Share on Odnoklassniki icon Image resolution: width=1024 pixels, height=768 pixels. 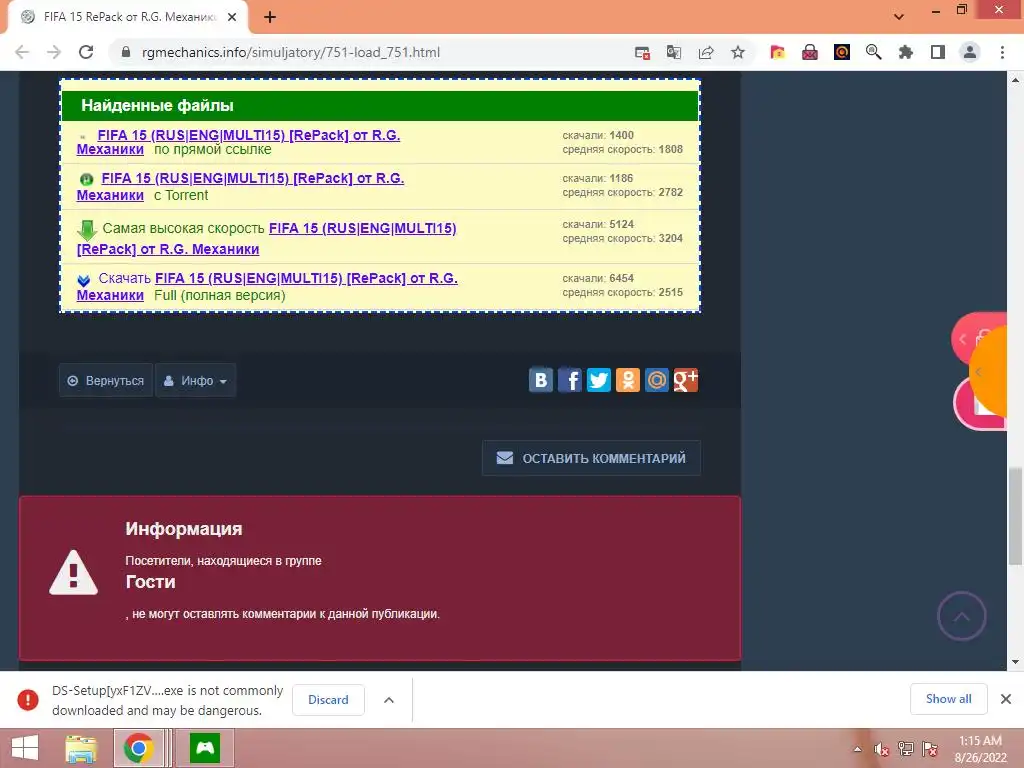click(x=628, y=380)
